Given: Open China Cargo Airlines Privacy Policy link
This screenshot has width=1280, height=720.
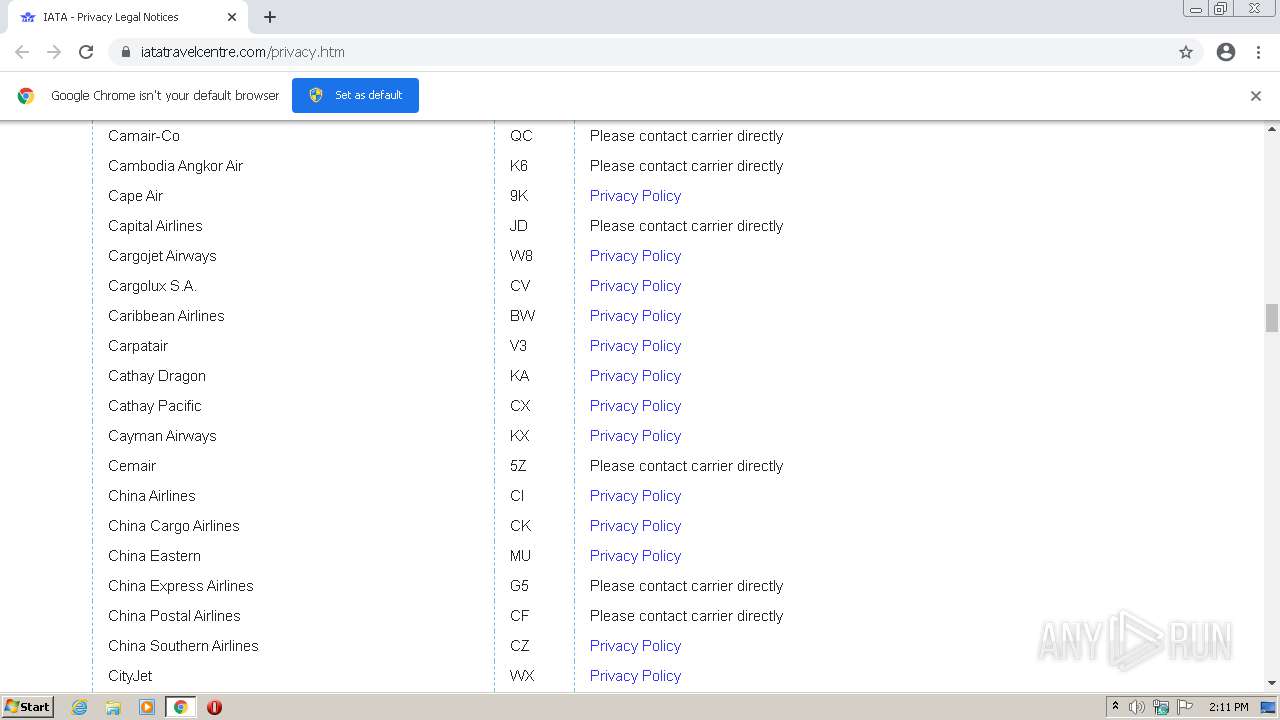Looking at the screenshot, I should tap(635, 526).
